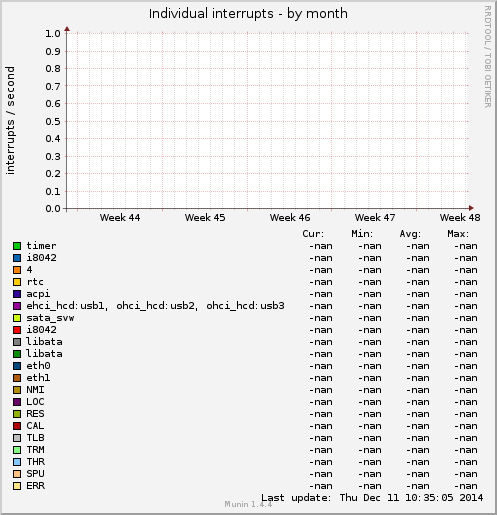Click the Cur '-nan' value in the timer row

click(321, 246)
